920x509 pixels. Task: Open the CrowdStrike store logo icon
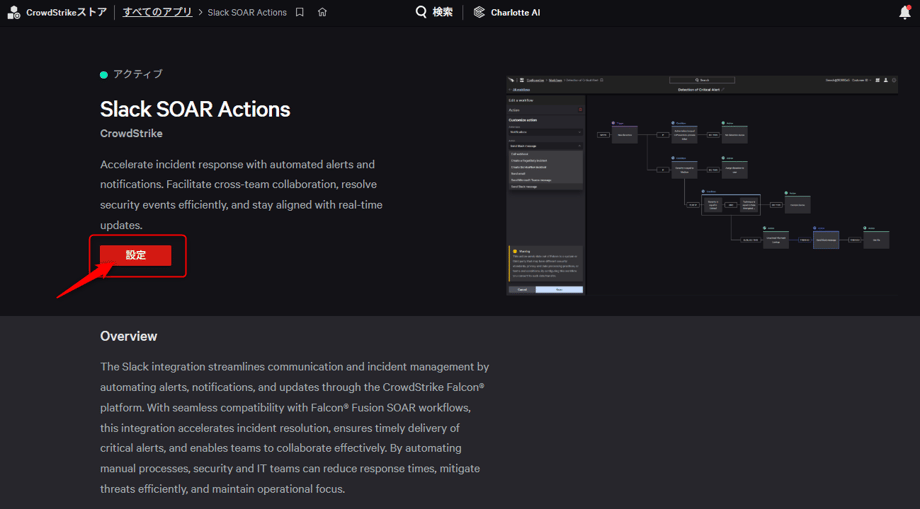(x=13, y=12)
